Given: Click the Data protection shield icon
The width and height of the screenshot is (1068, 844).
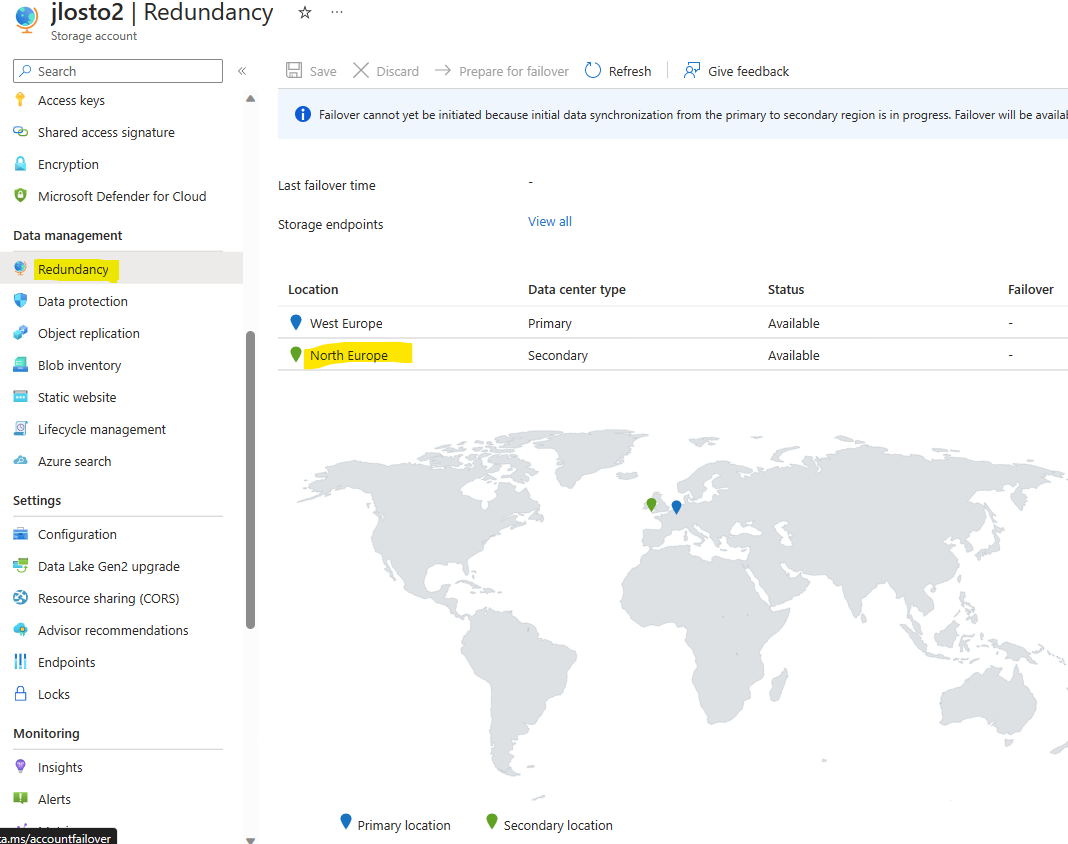Looking at the screenshot, I should (x=20, y=300).
